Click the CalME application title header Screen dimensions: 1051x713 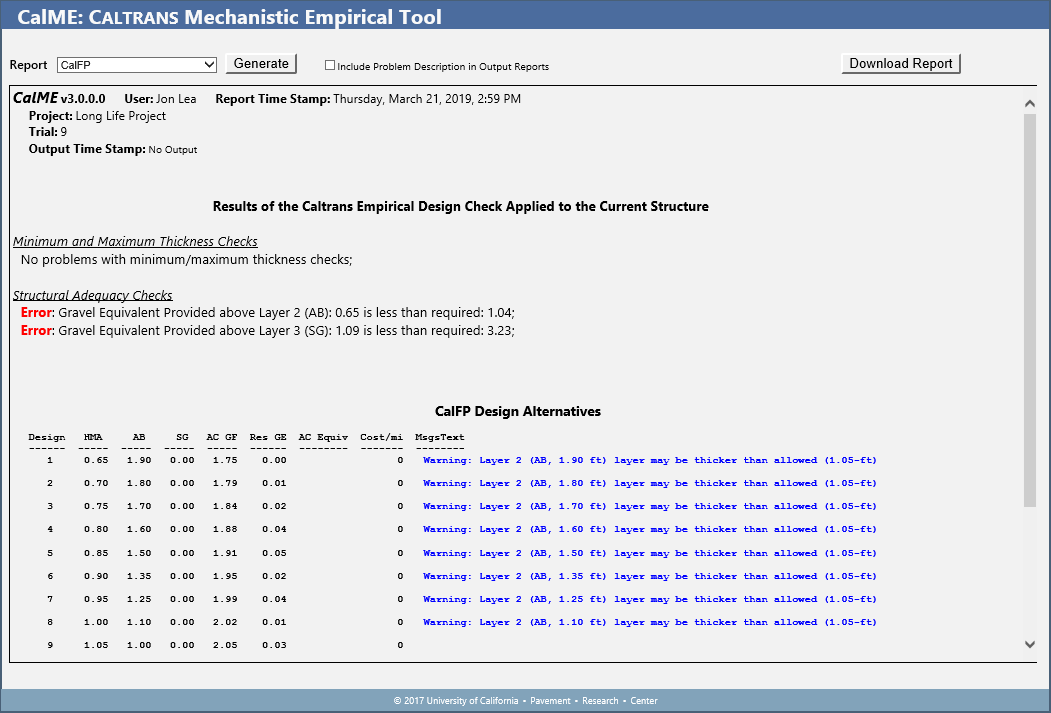click(230, 17)
